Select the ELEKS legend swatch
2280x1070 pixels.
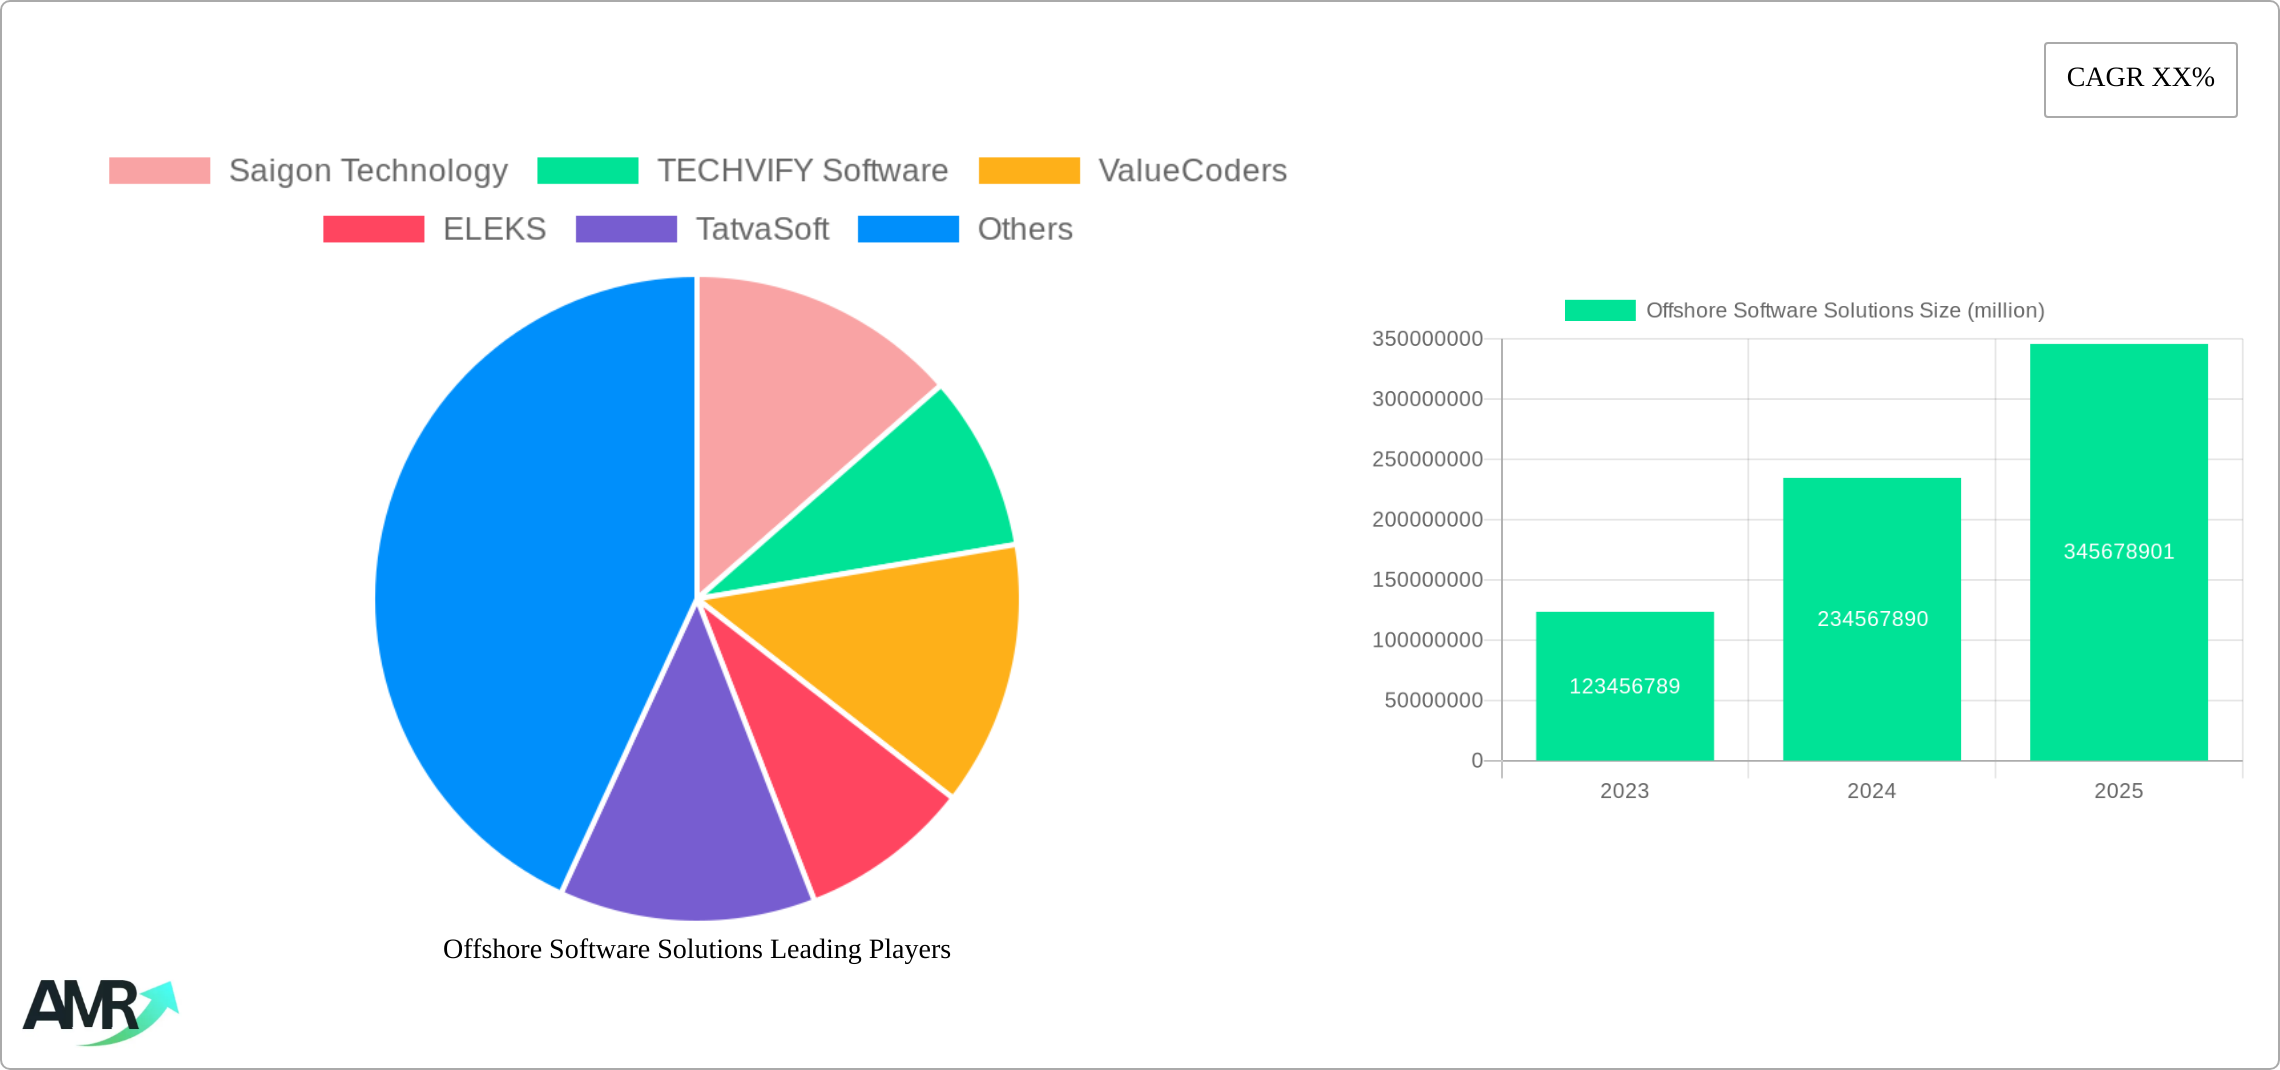click(374, 229)
